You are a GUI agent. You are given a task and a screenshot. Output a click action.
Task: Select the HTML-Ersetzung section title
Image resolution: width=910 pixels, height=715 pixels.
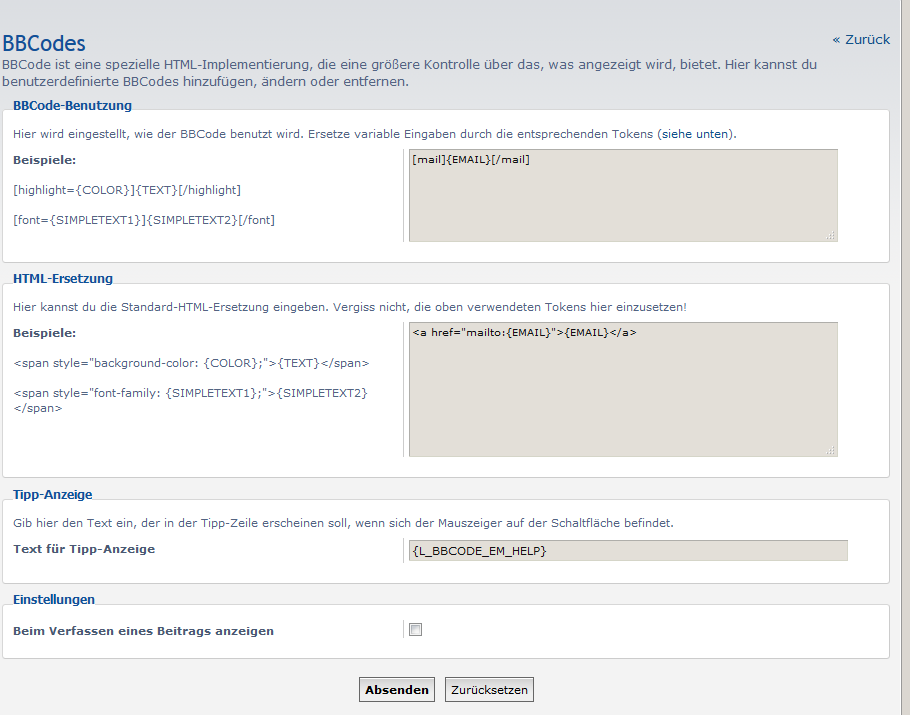coord(63,278)
